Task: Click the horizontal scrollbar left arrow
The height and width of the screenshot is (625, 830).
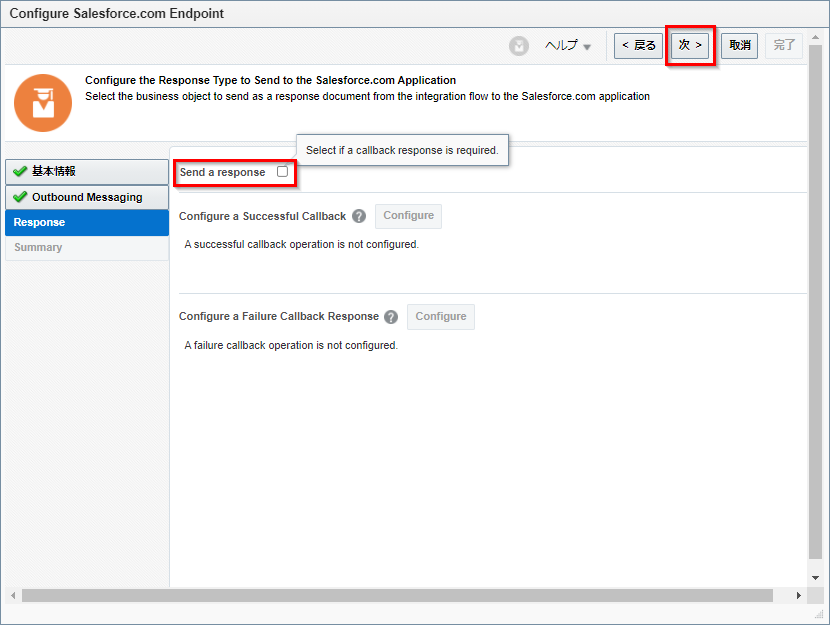Action: coord(13,595)
